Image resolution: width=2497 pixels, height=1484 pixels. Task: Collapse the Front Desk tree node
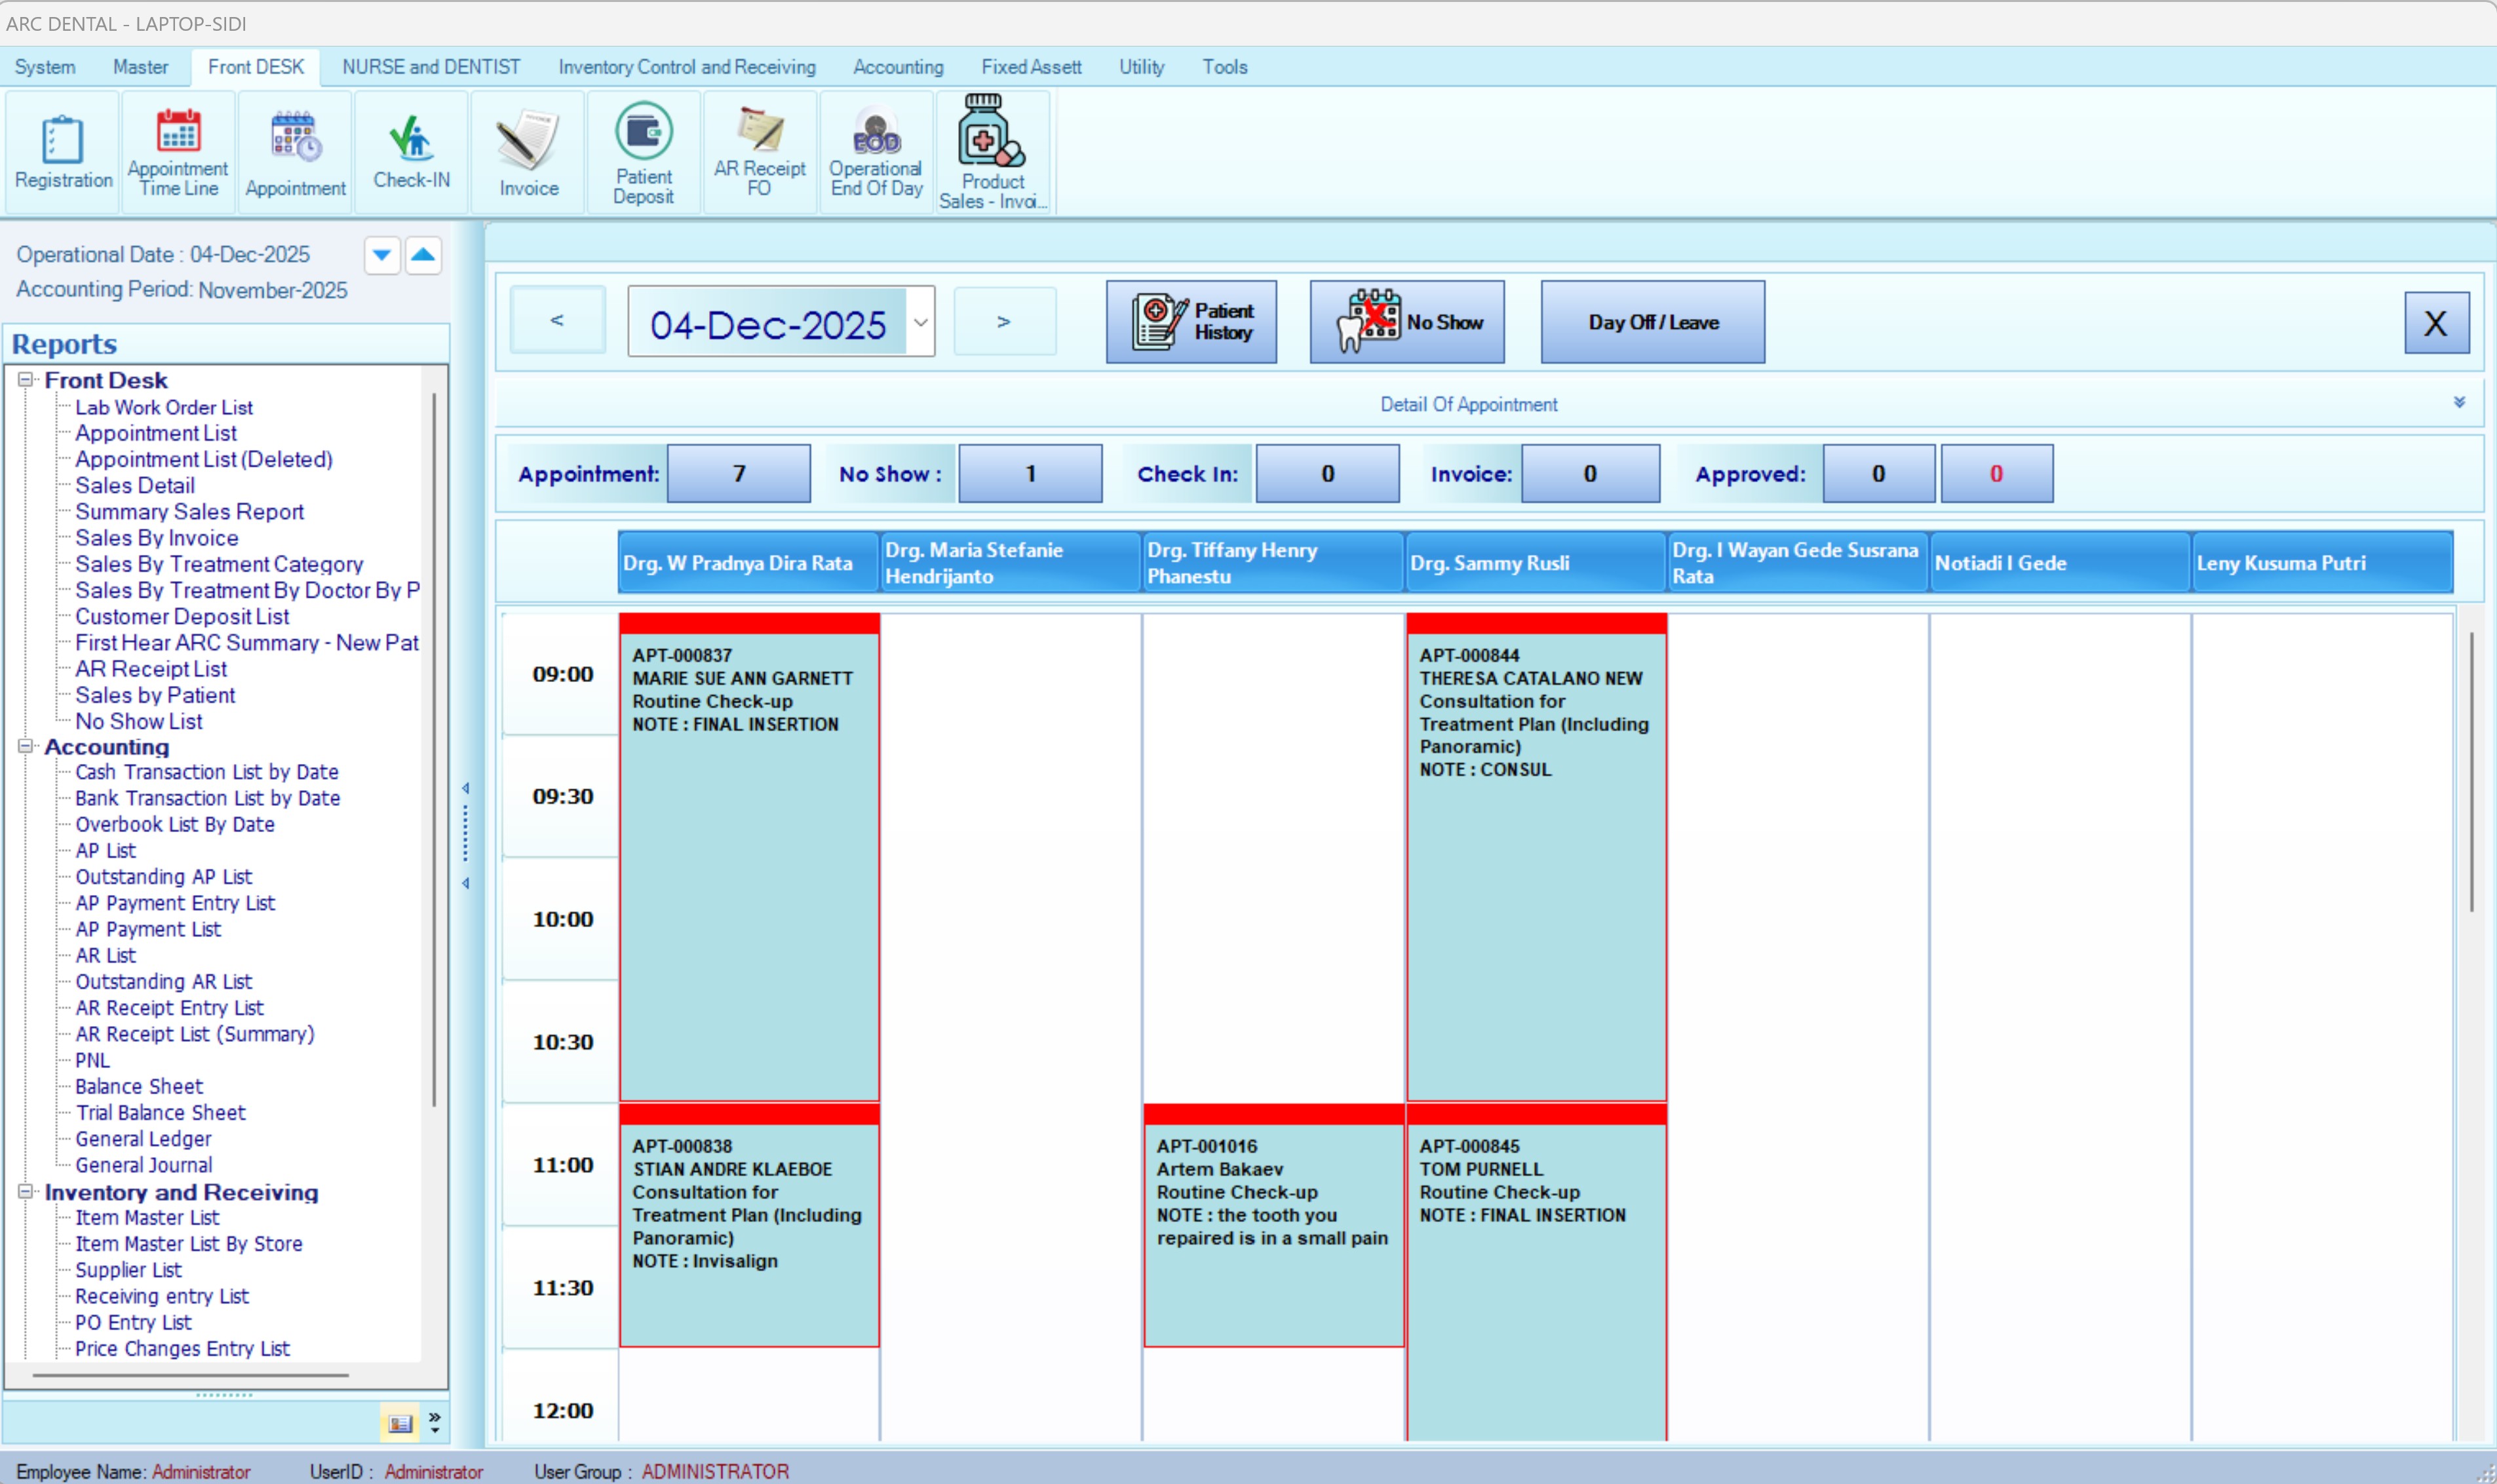pos(26,380)
